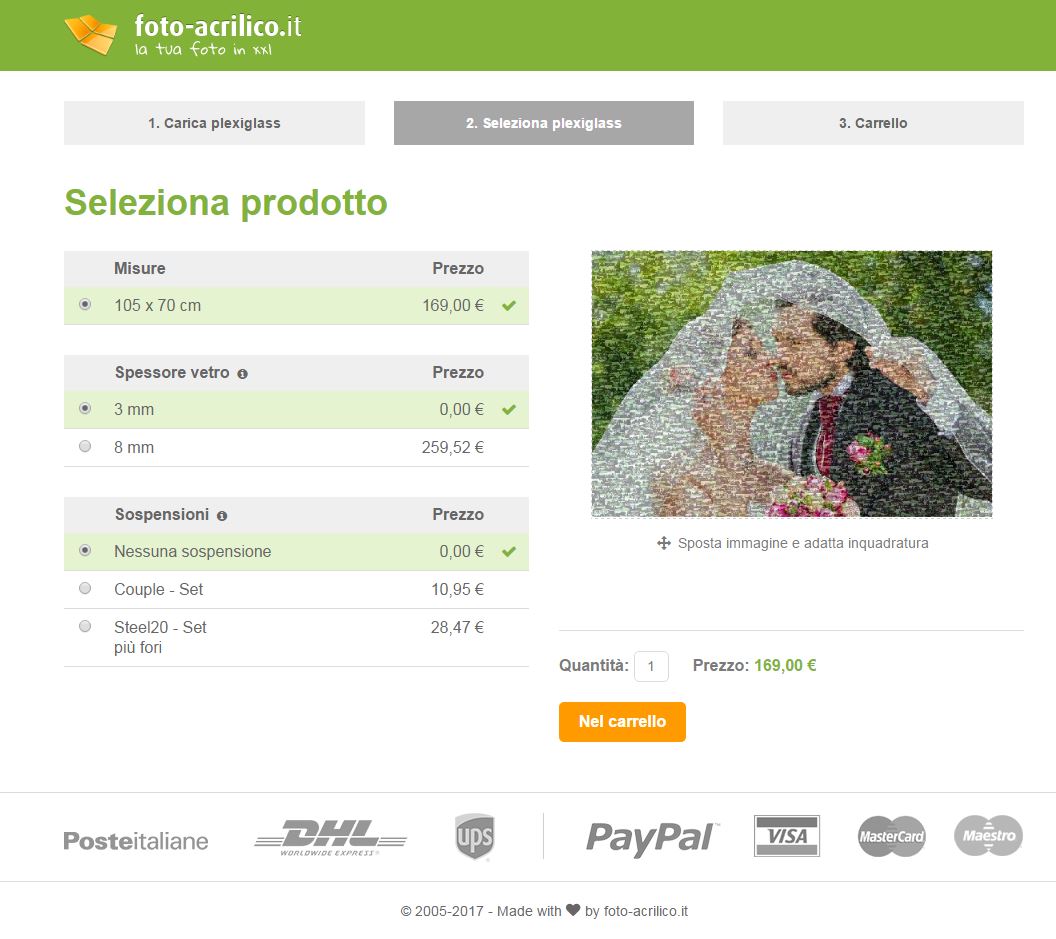Select the 105 x 70 cm size radio

coord(85,304)
